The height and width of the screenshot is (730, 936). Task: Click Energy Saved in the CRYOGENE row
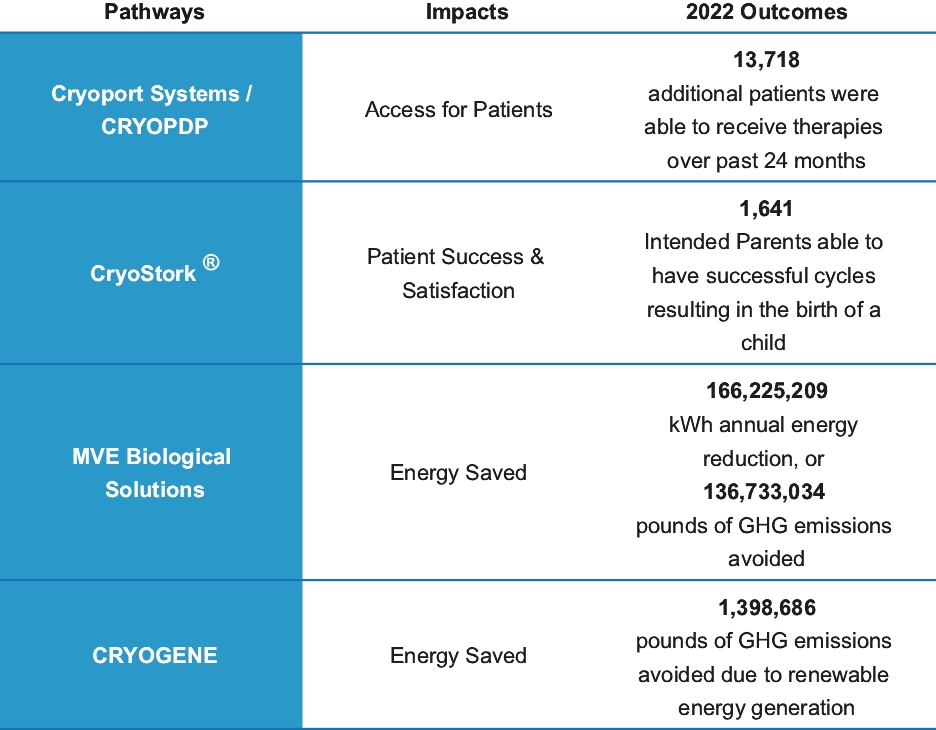(x=458, y=657)
